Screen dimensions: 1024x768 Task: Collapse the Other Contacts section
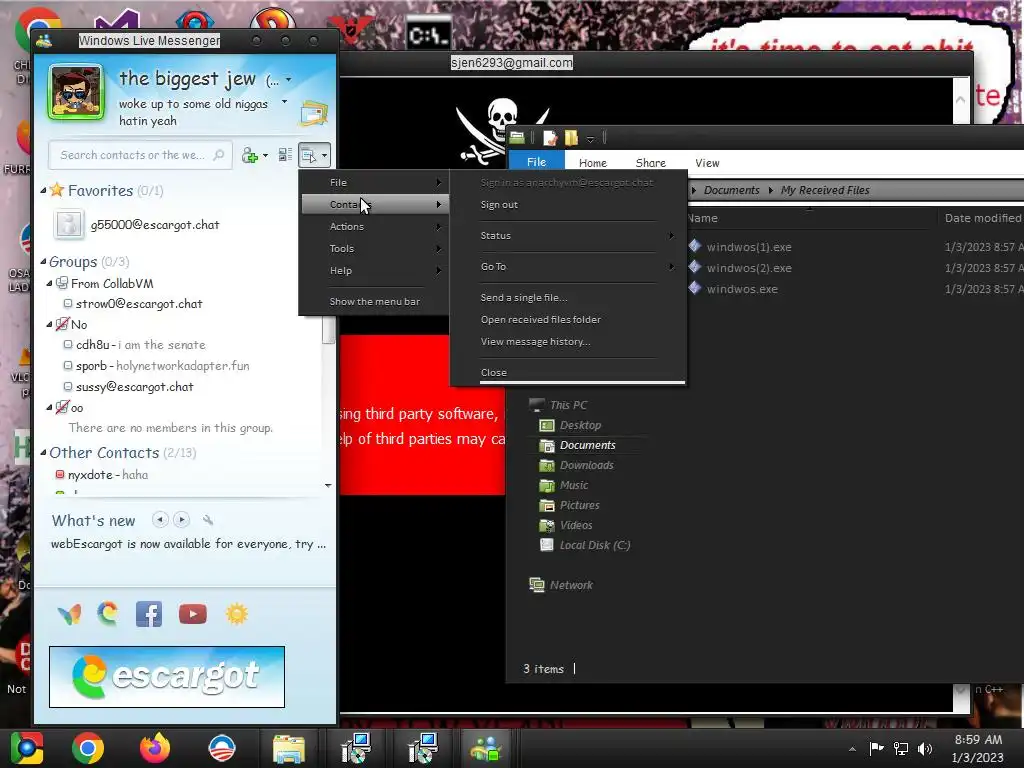[43, 453]
